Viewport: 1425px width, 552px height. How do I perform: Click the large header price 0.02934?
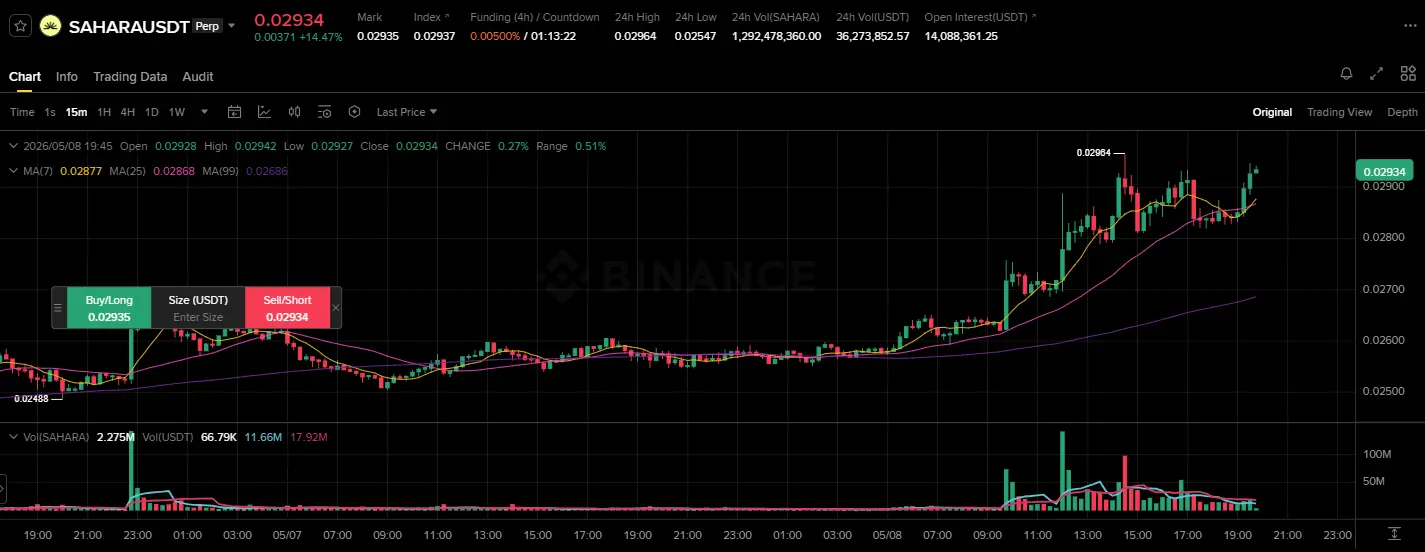289,19
